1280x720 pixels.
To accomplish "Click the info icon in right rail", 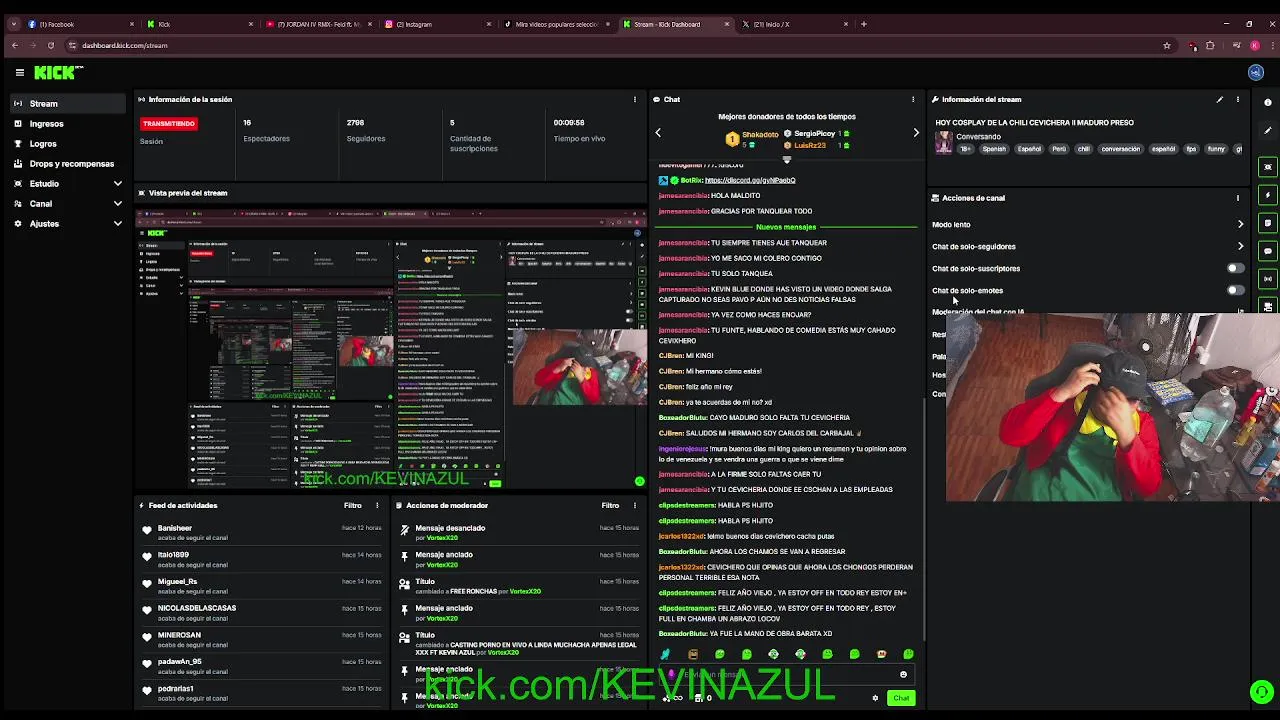I will pos(1268,102).
